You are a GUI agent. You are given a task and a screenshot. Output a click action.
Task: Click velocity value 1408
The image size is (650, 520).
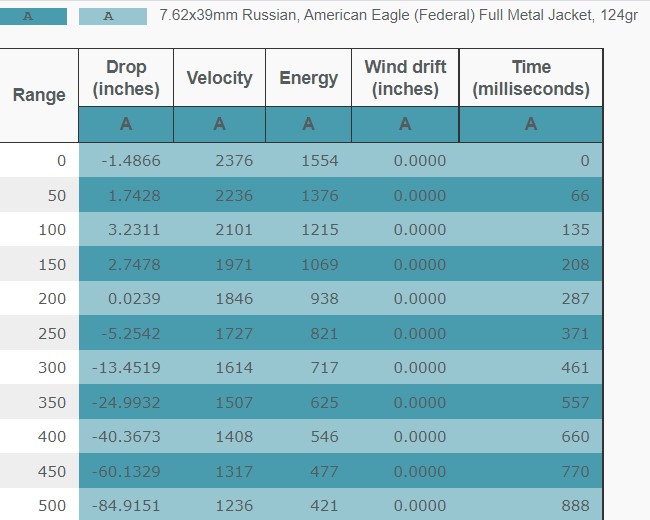click(x=234, y=436)
